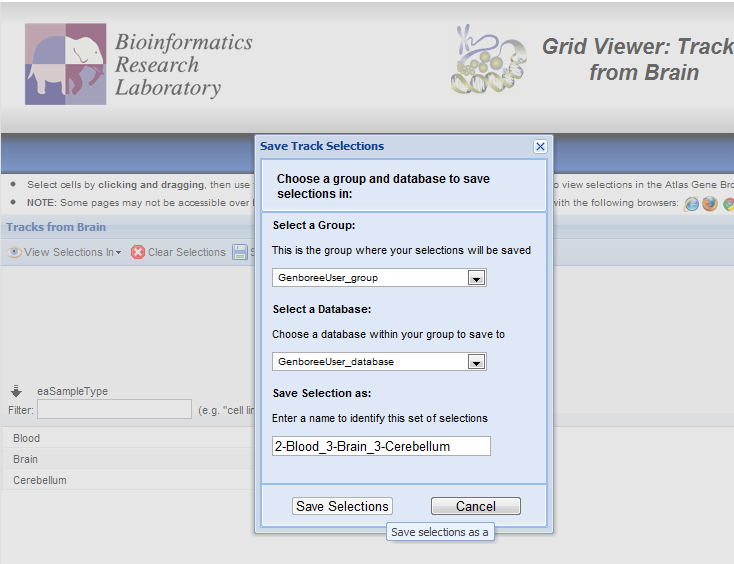Open the GenboreeUser_database dropdown
The height and width of the screenshot is (564, 734).
tap(477, 362)
